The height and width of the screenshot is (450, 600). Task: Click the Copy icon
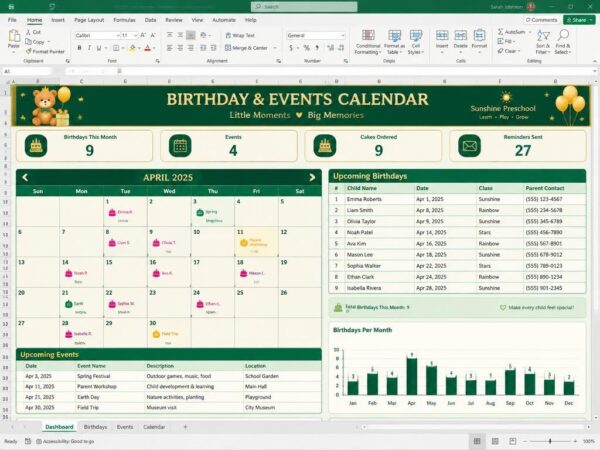point(28,42)
